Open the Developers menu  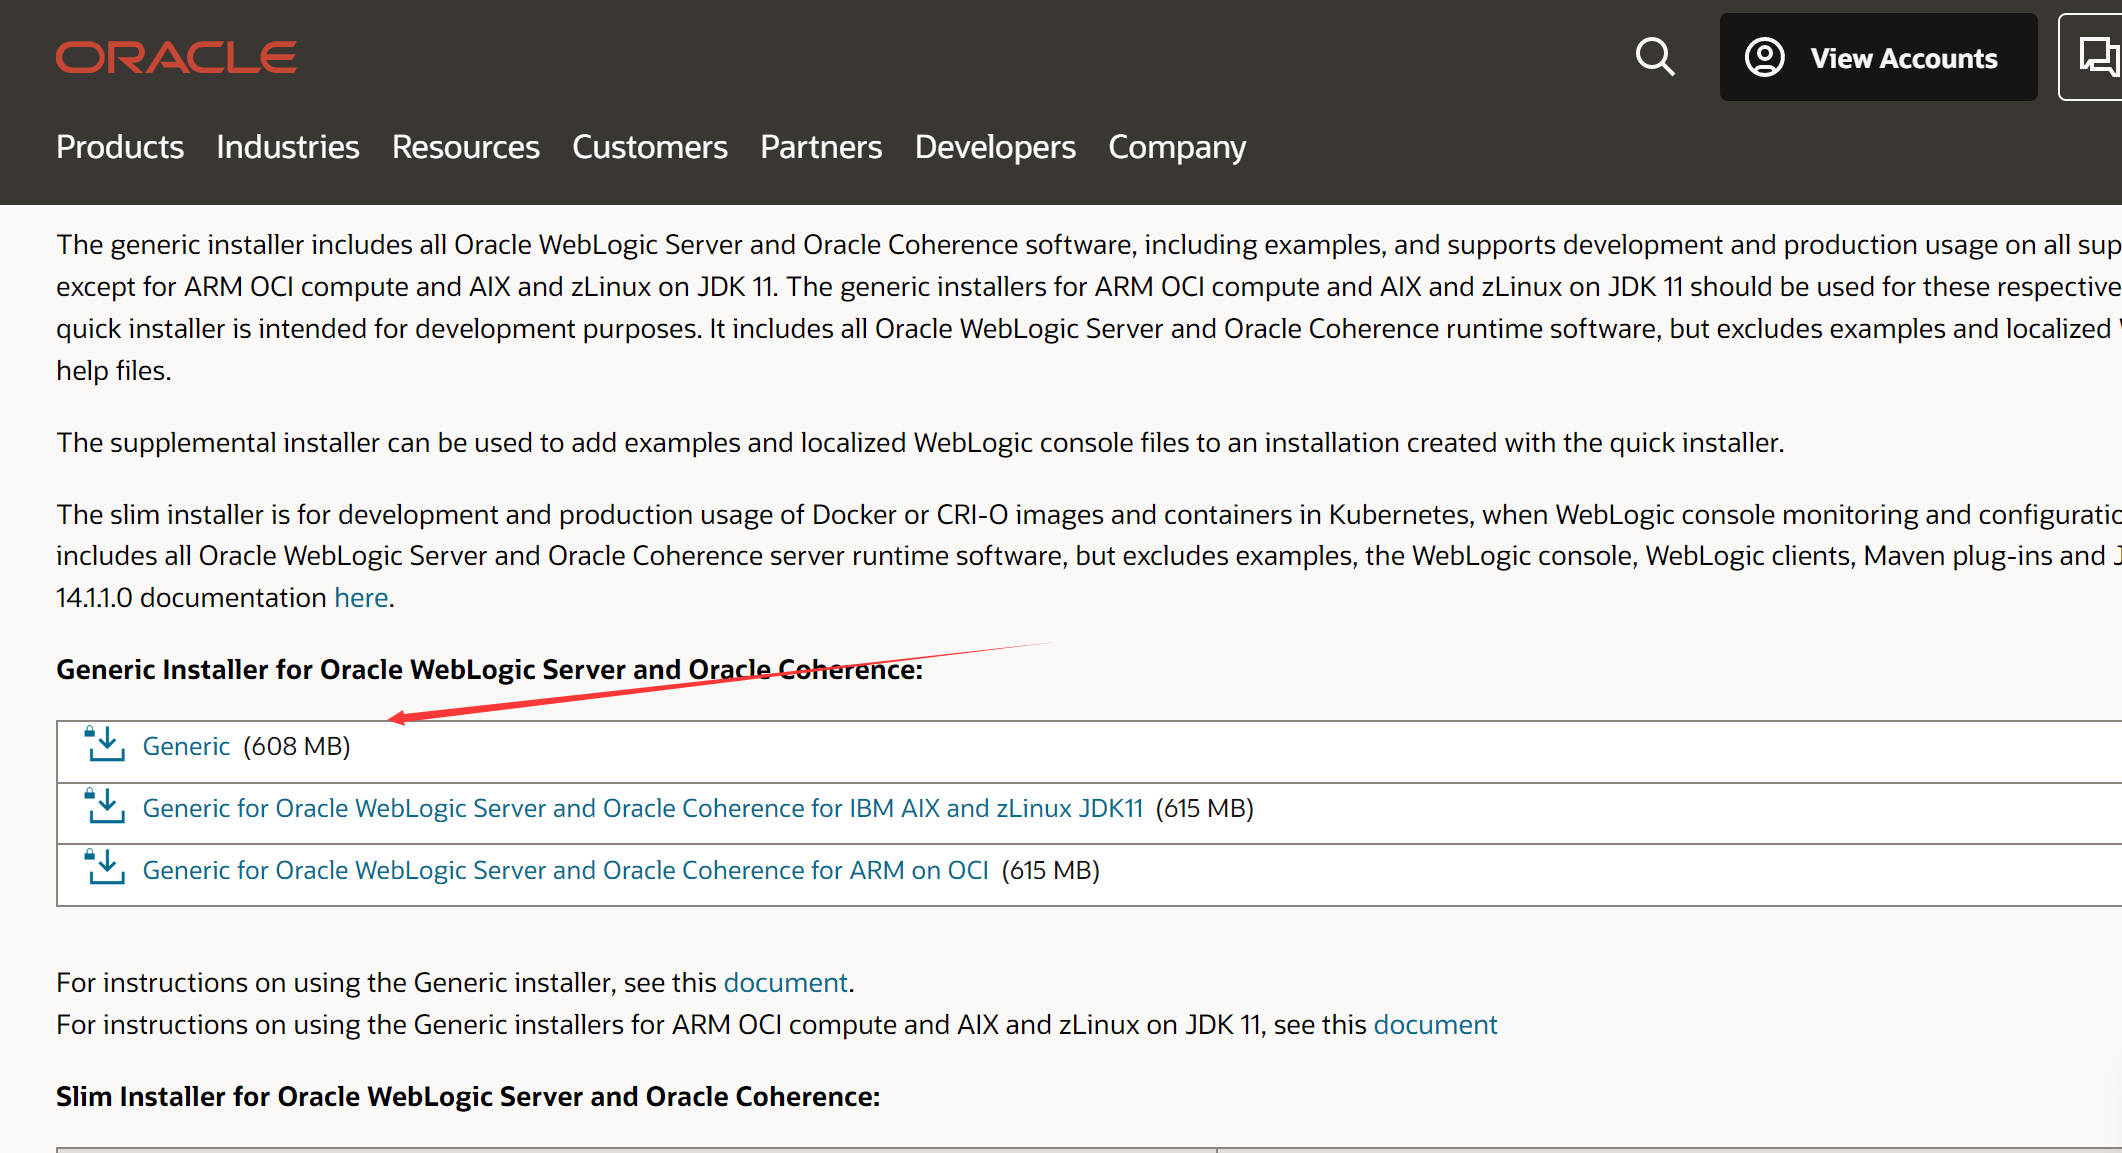point(995,147)
